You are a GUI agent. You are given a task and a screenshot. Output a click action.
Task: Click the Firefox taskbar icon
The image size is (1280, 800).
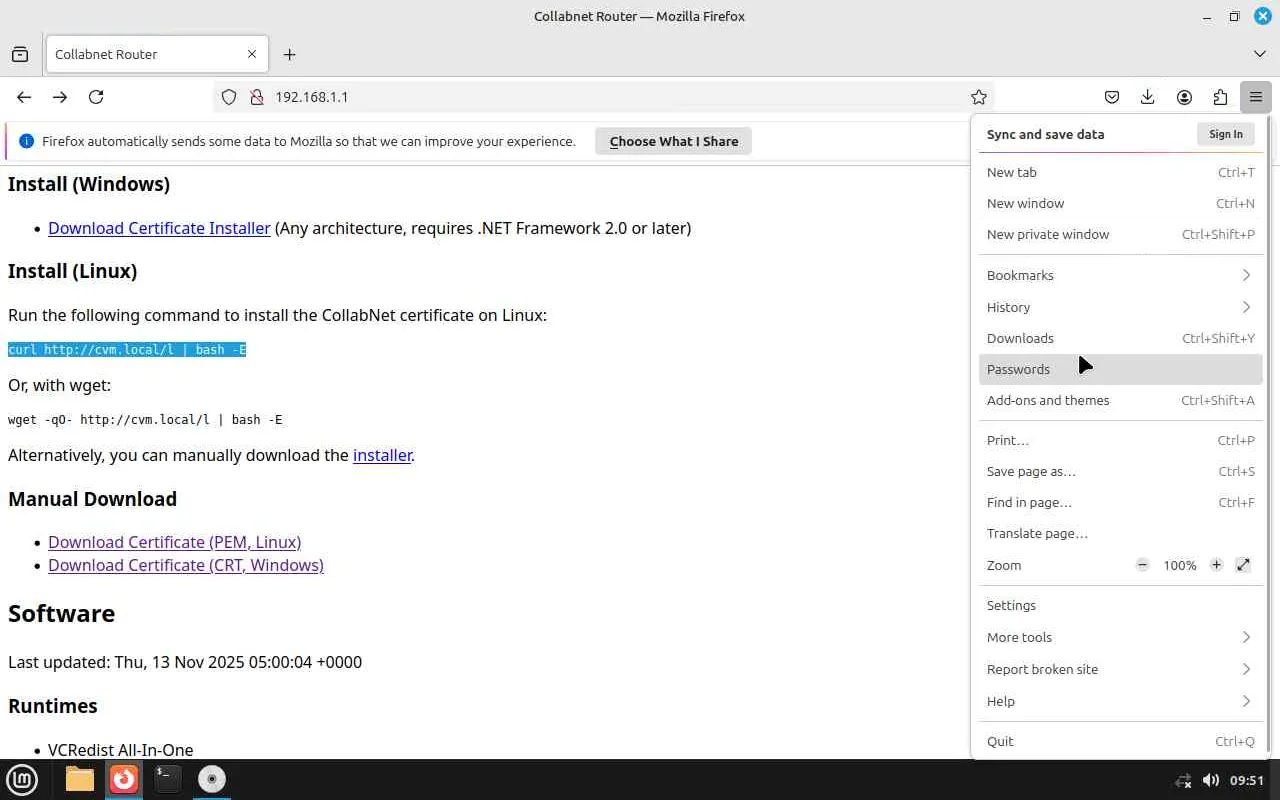124,779
